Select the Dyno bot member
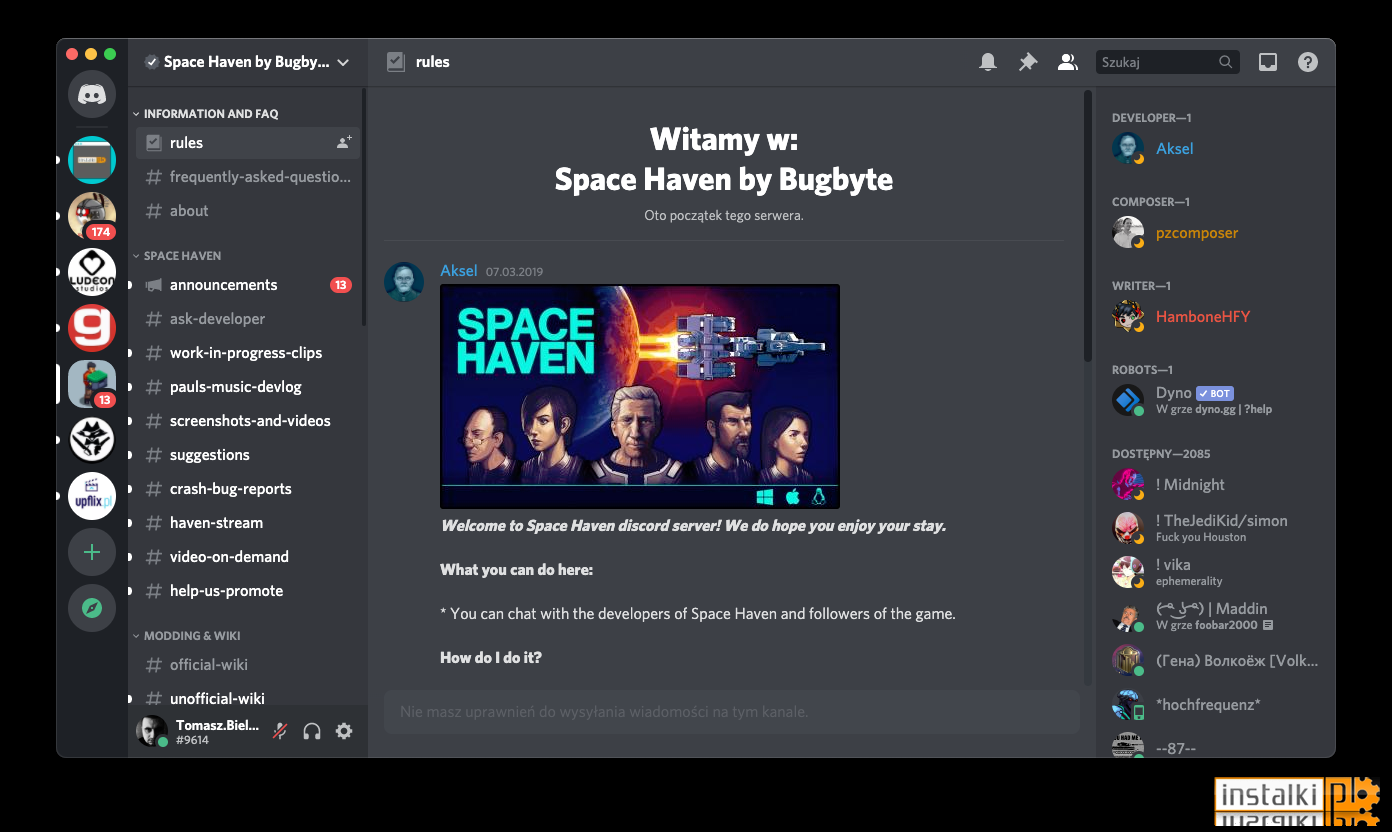This screenshot has height=832, width=1392. coord(1216,400)
